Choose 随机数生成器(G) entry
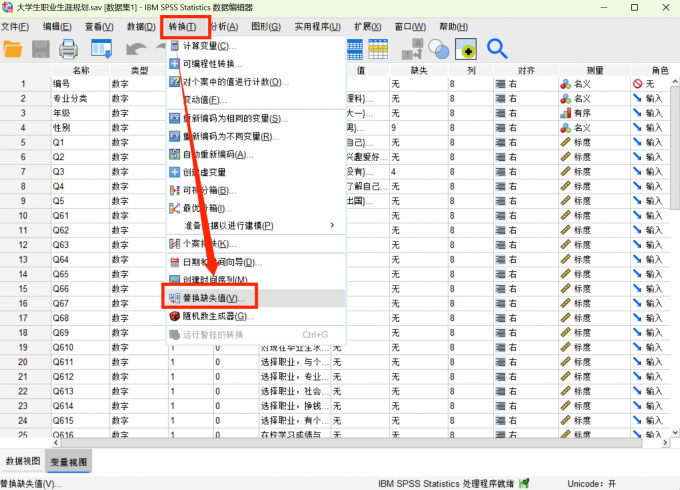The height and width of the screenshot is (490, 680). (x=256, y=316)
